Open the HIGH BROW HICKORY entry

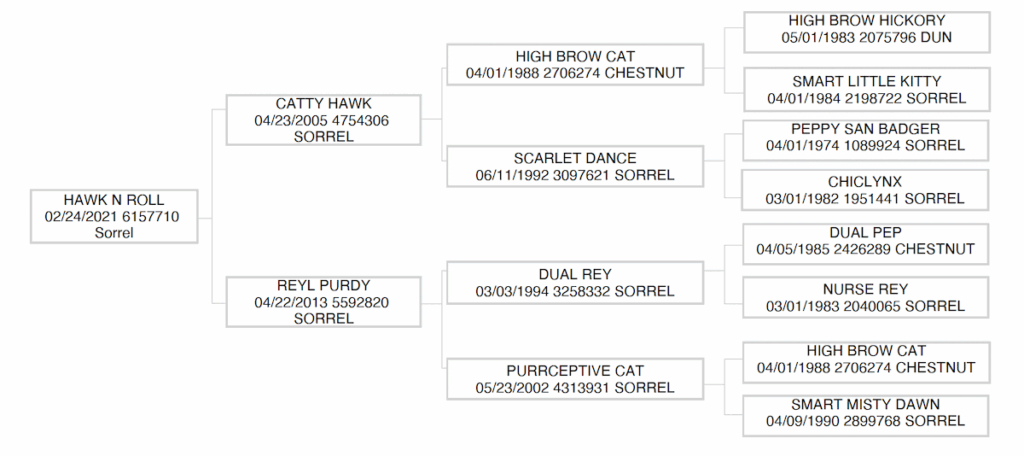click(866, 20)
